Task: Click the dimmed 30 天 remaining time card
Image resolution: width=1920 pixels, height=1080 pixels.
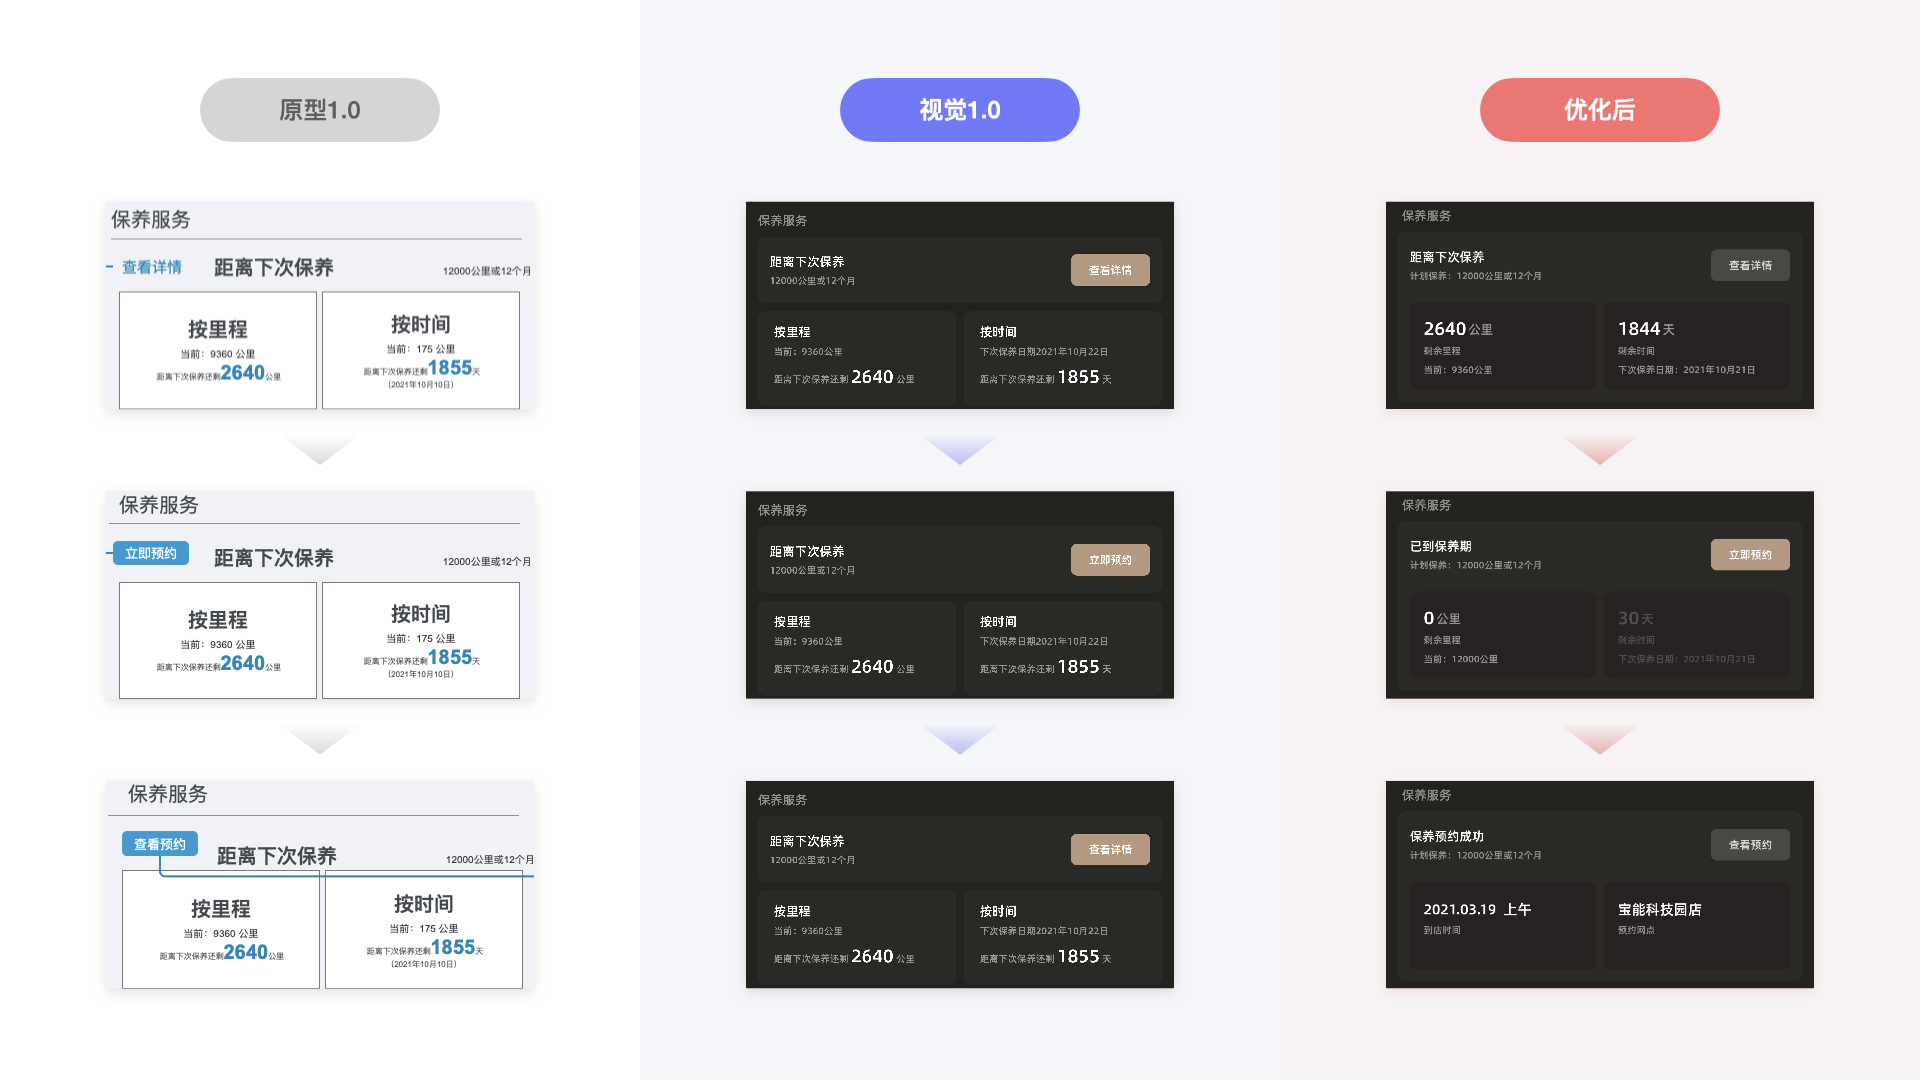Action: pos(1696,636)
